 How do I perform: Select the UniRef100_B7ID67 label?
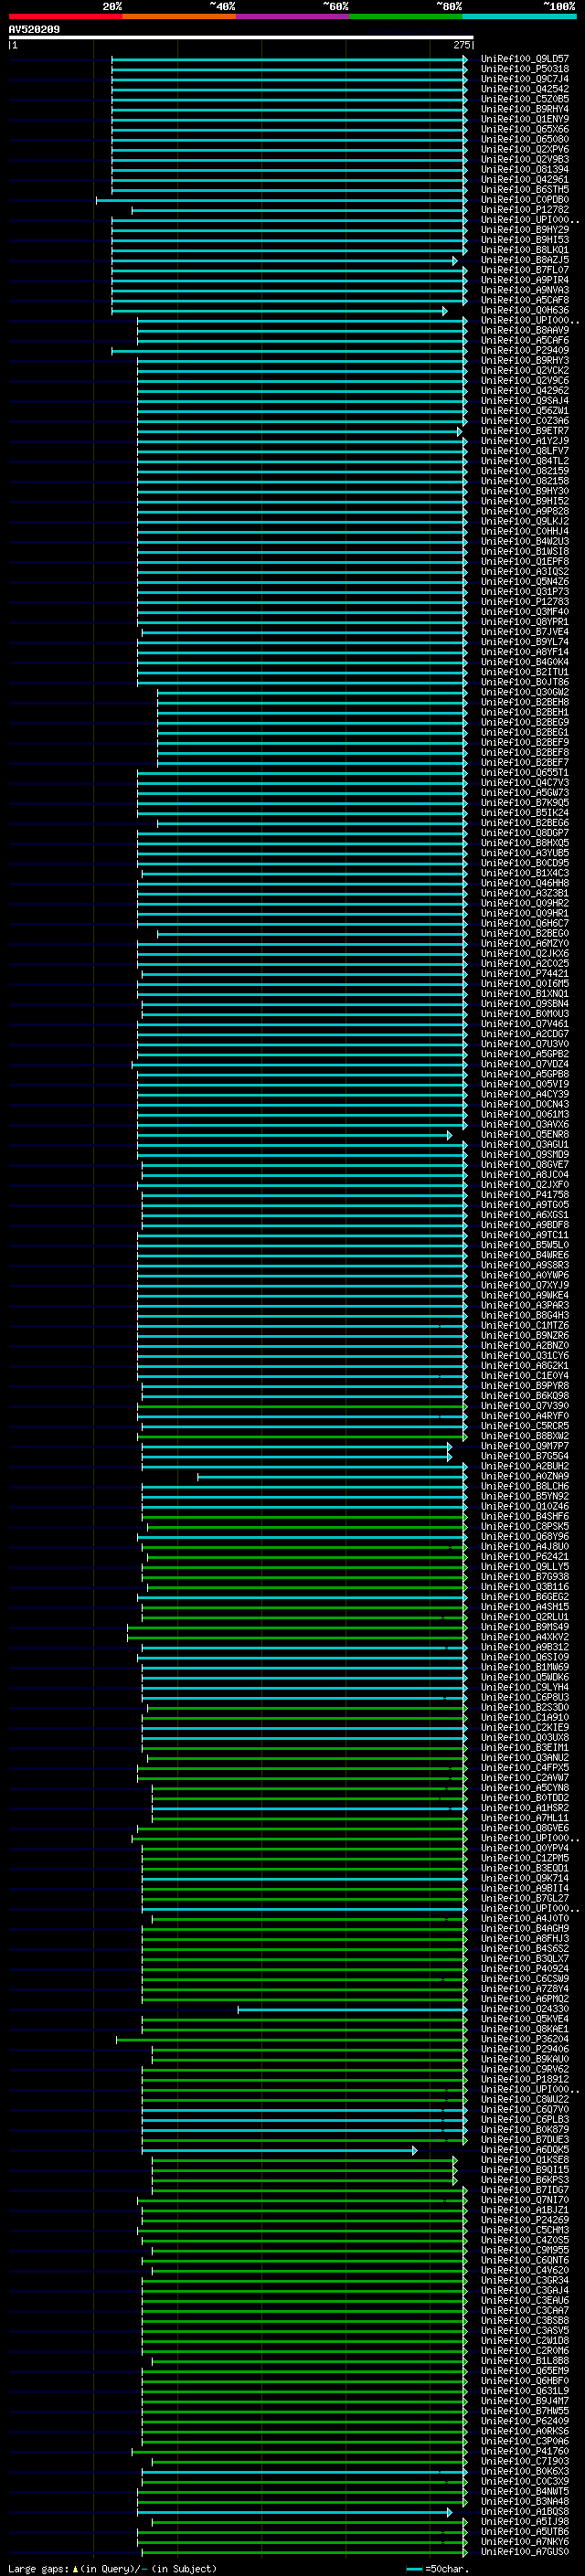pos(524,2190)
